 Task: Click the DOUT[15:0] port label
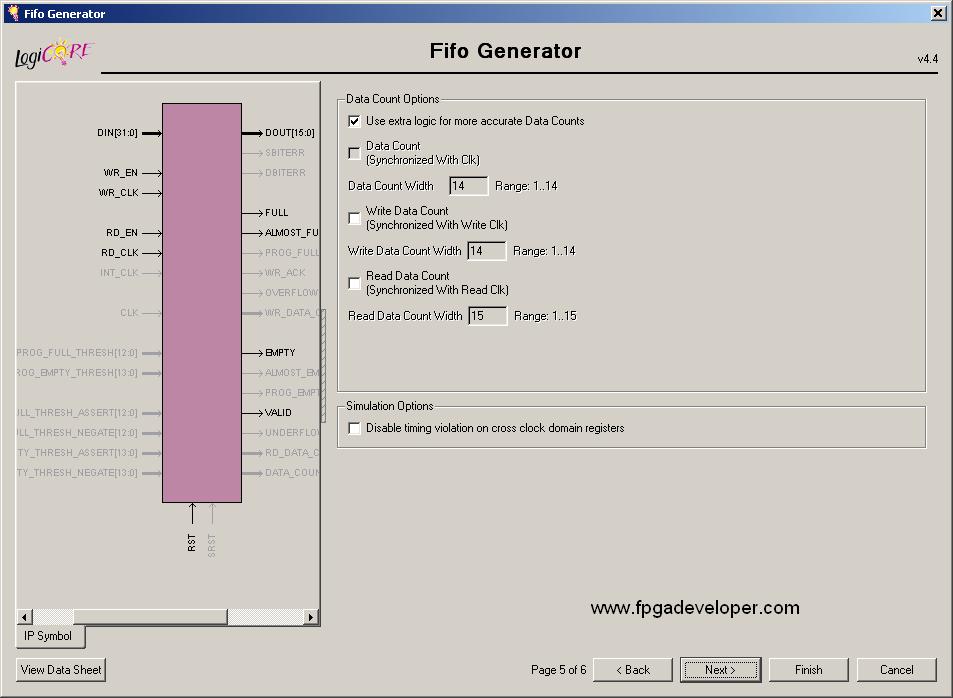pyautogui.click(x=290, y=133)
